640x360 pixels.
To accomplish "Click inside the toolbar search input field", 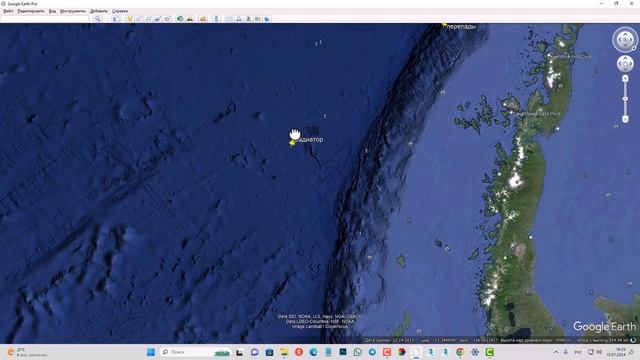I will pyautogui.click(x=45, y=19).
